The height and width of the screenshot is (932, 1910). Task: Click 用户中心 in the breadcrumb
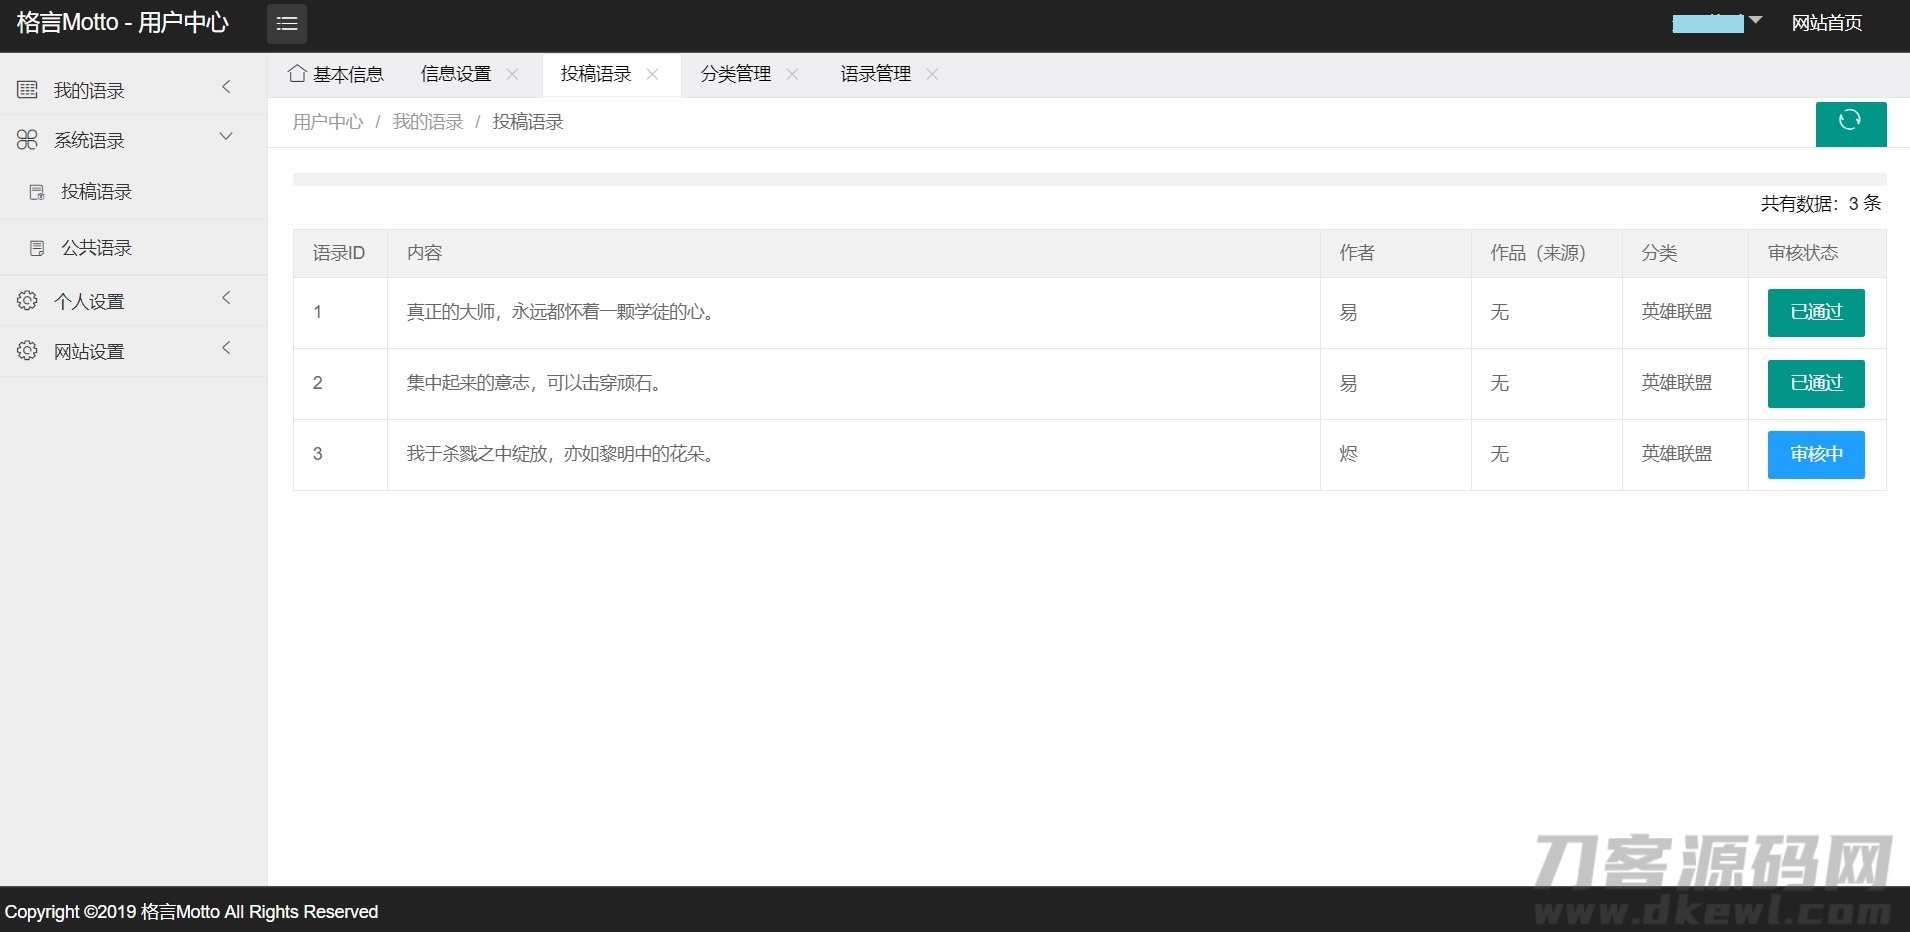click(x=328, y=122)
